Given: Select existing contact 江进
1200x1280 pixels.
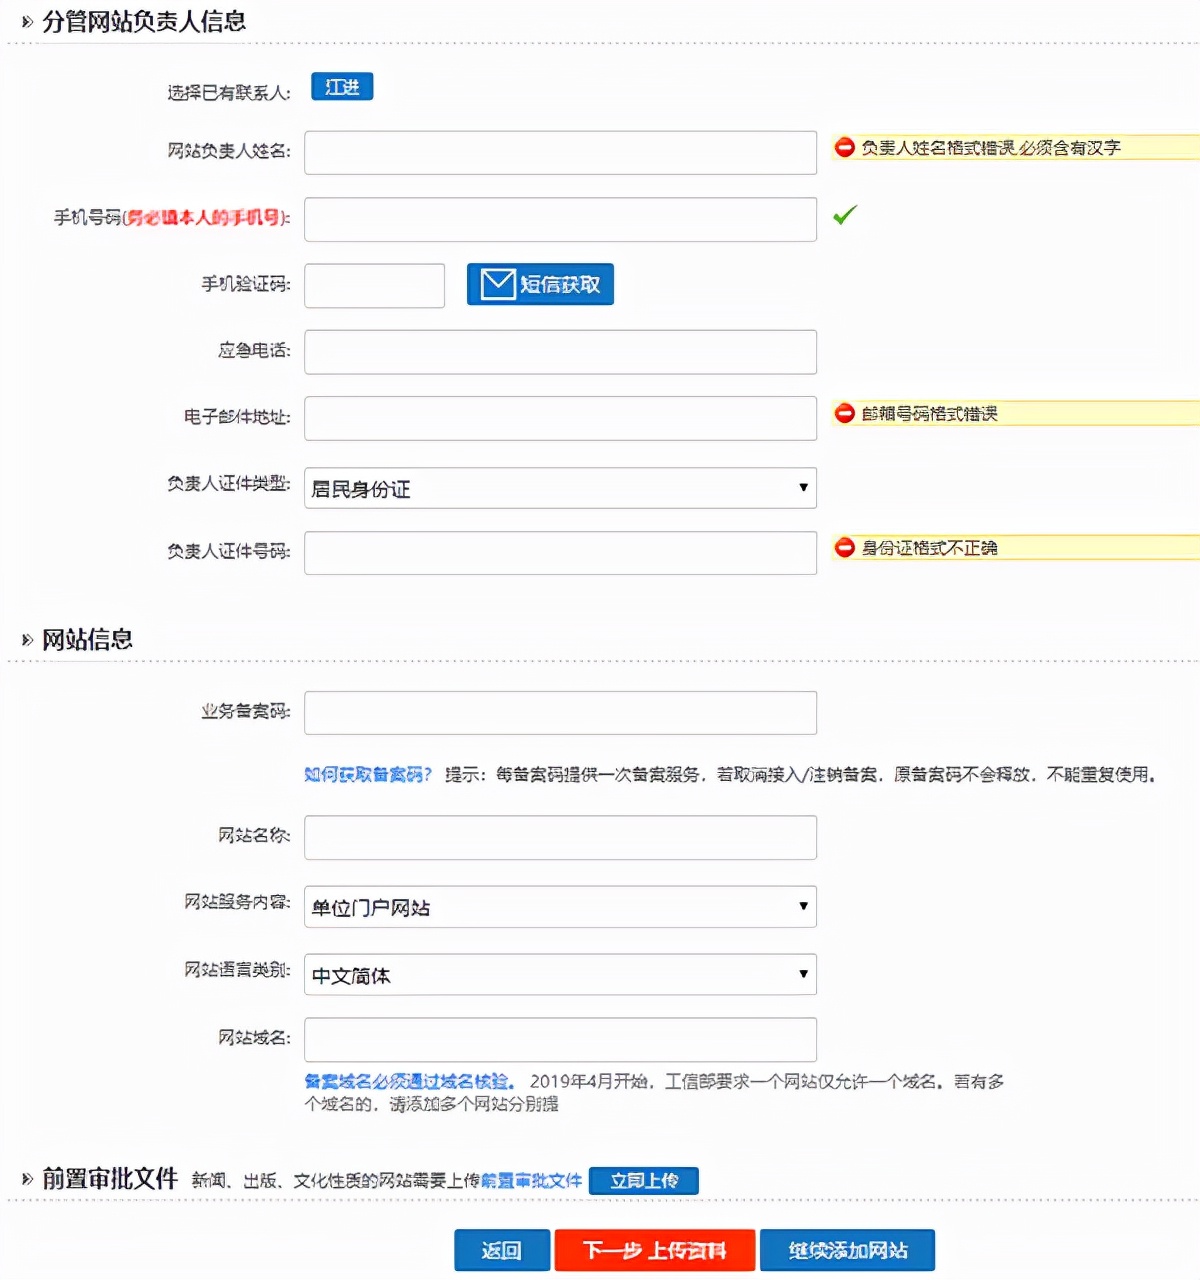Looking at the screenshot, I should (341, 87).
